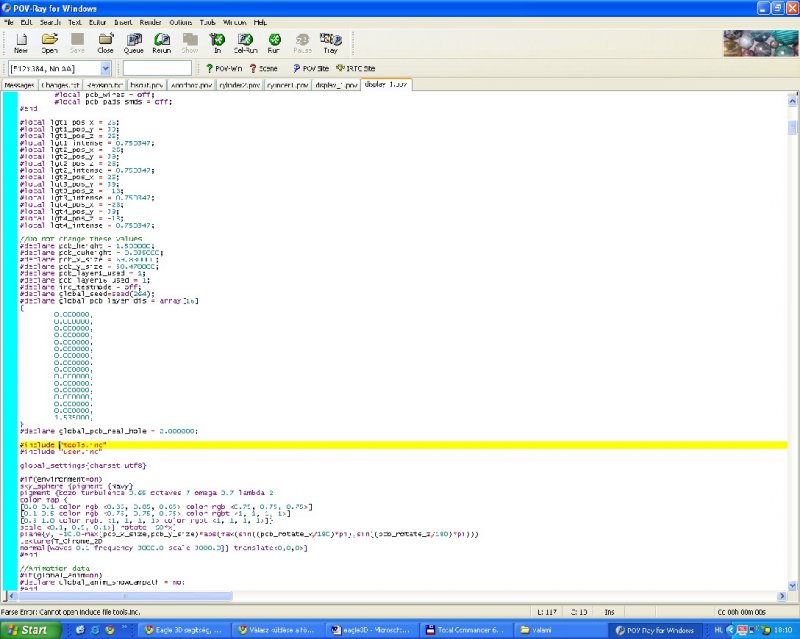Select the POV-Ray for Windows taskbar button
Image resolution: width=800 pixels, height=639 pixels.
pos(655,630)
